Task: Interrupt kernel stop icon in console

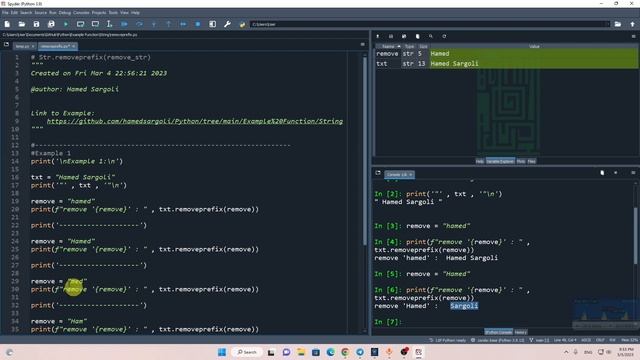Action: (616, 173)
